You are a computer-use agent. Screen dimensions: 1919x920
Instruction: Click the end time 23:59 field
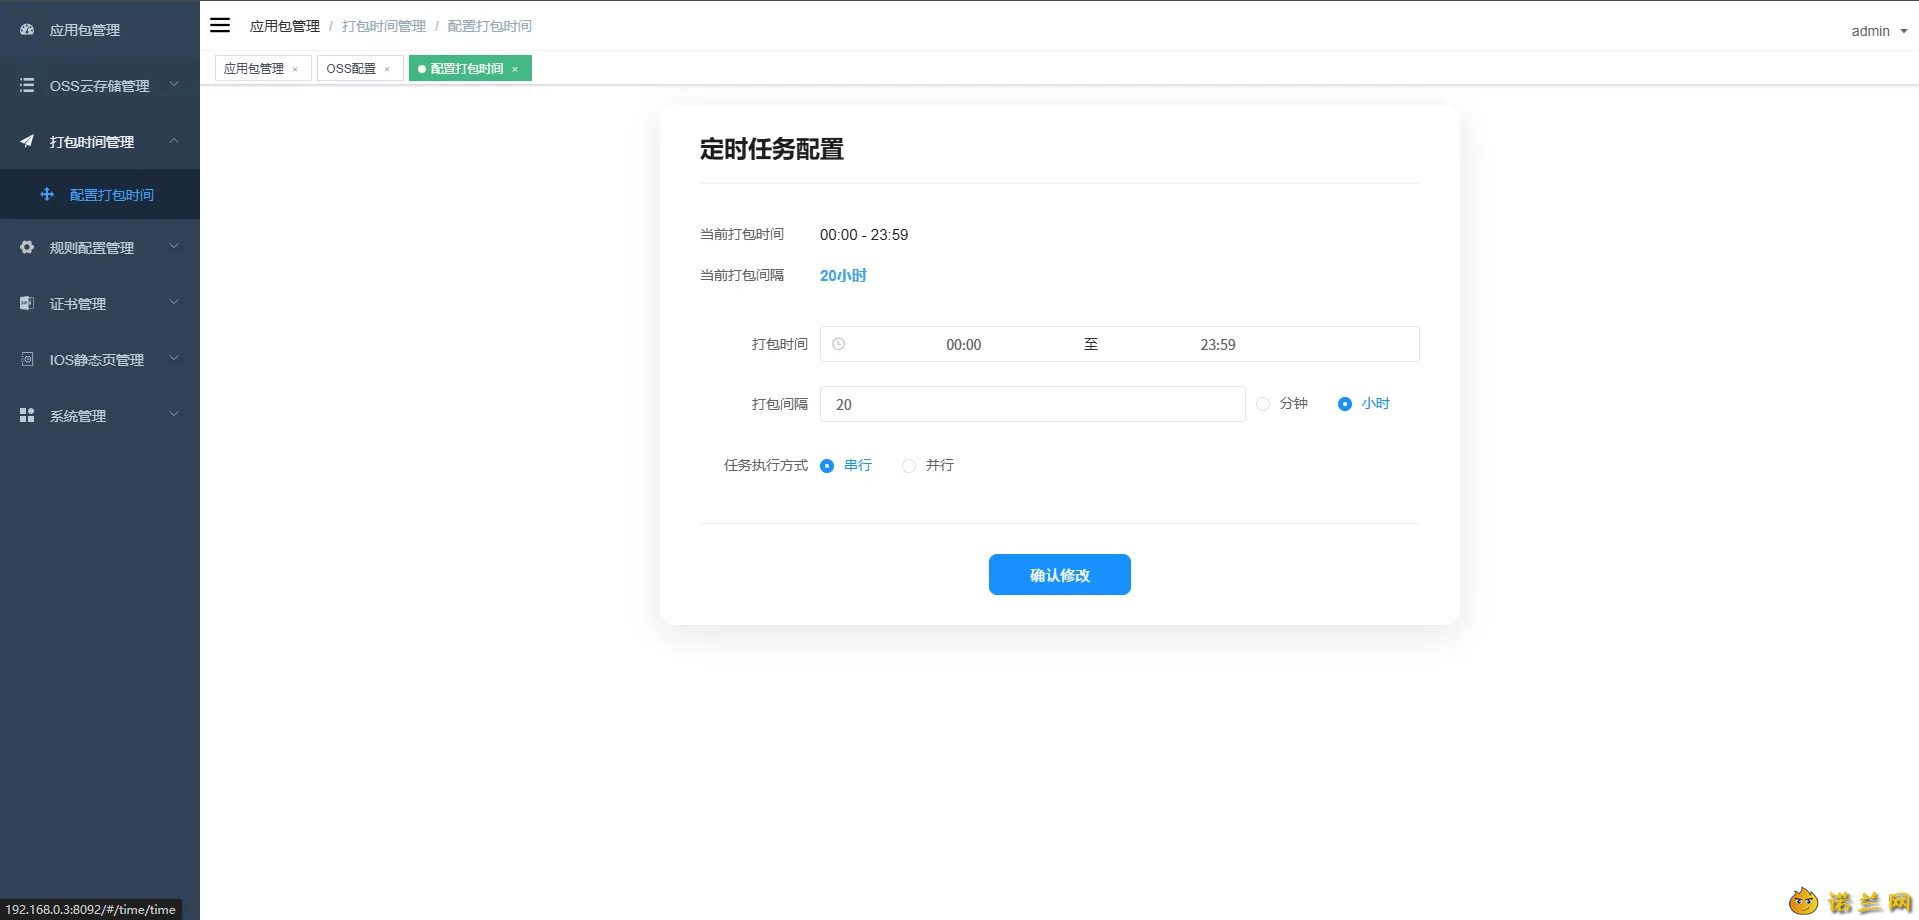click(x=1218, y=345)
